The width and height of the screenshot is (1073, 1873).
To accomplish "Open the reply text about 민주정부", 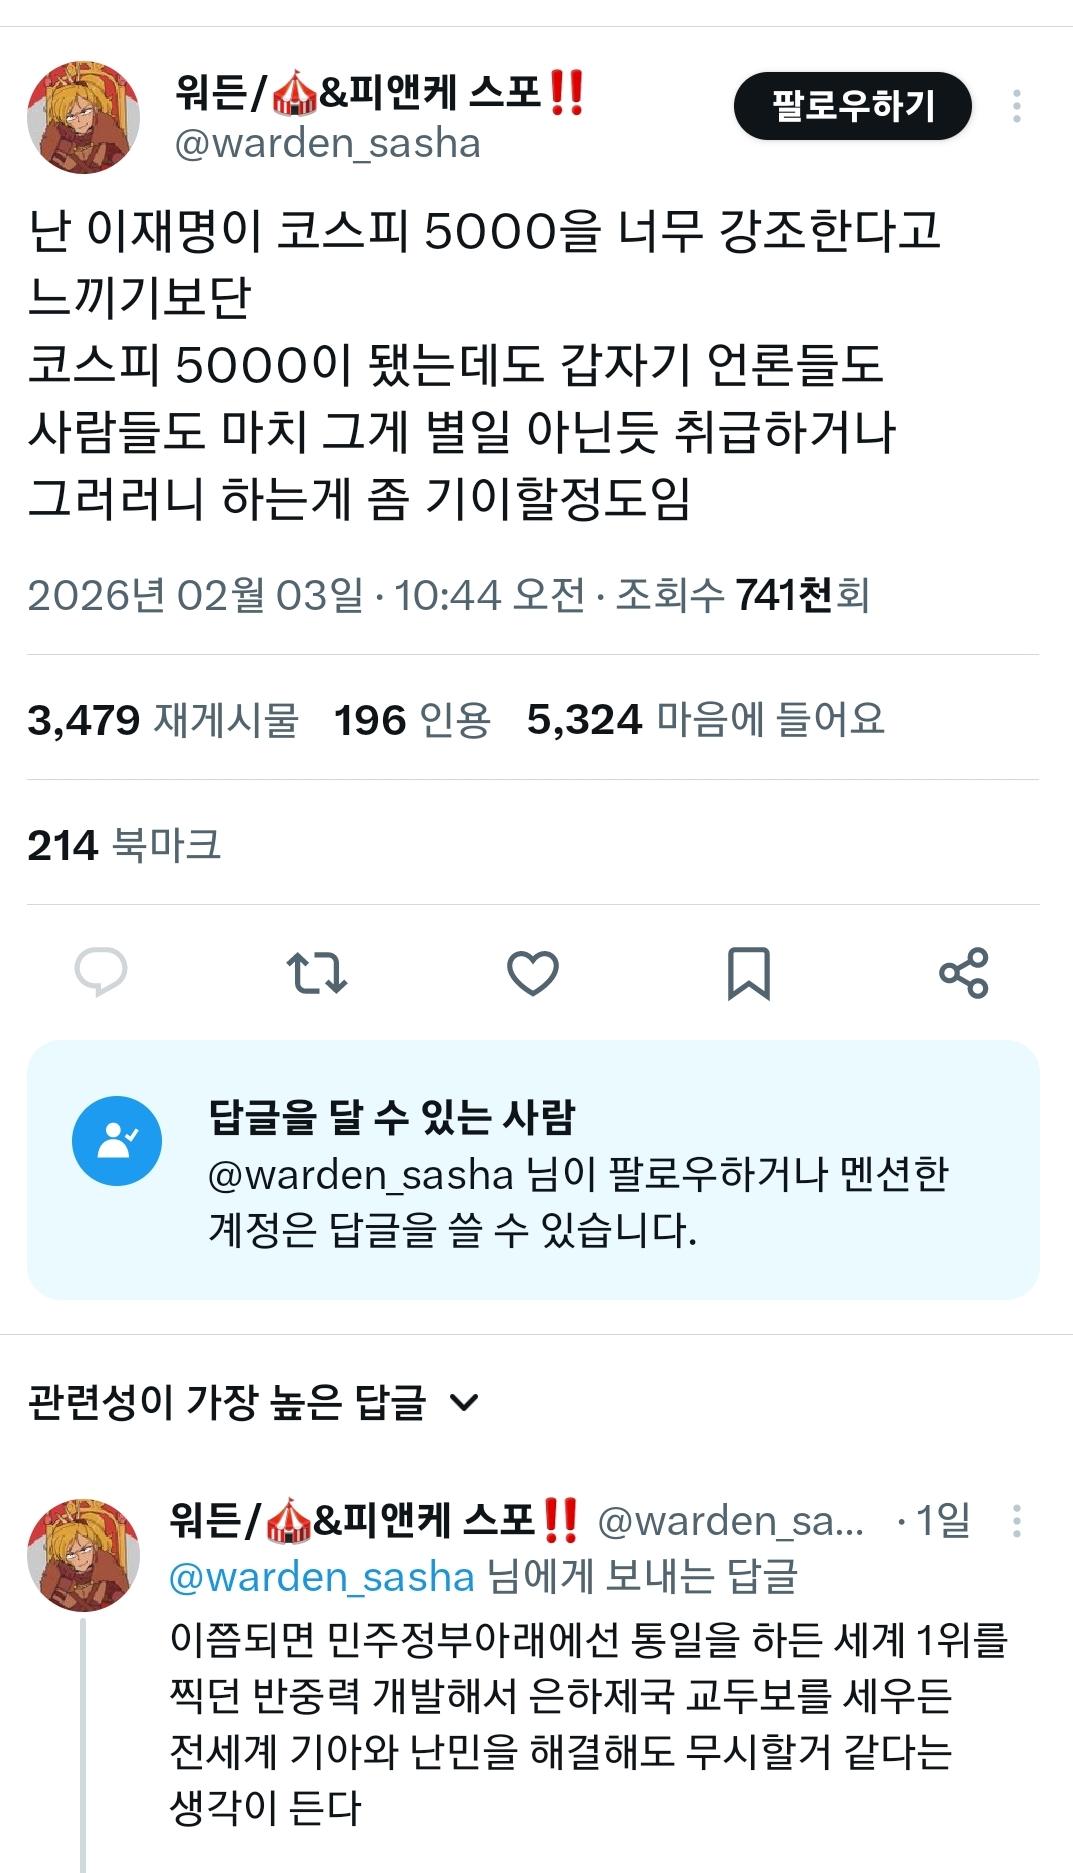I will pyautogui.click(x=588, y=1723).
